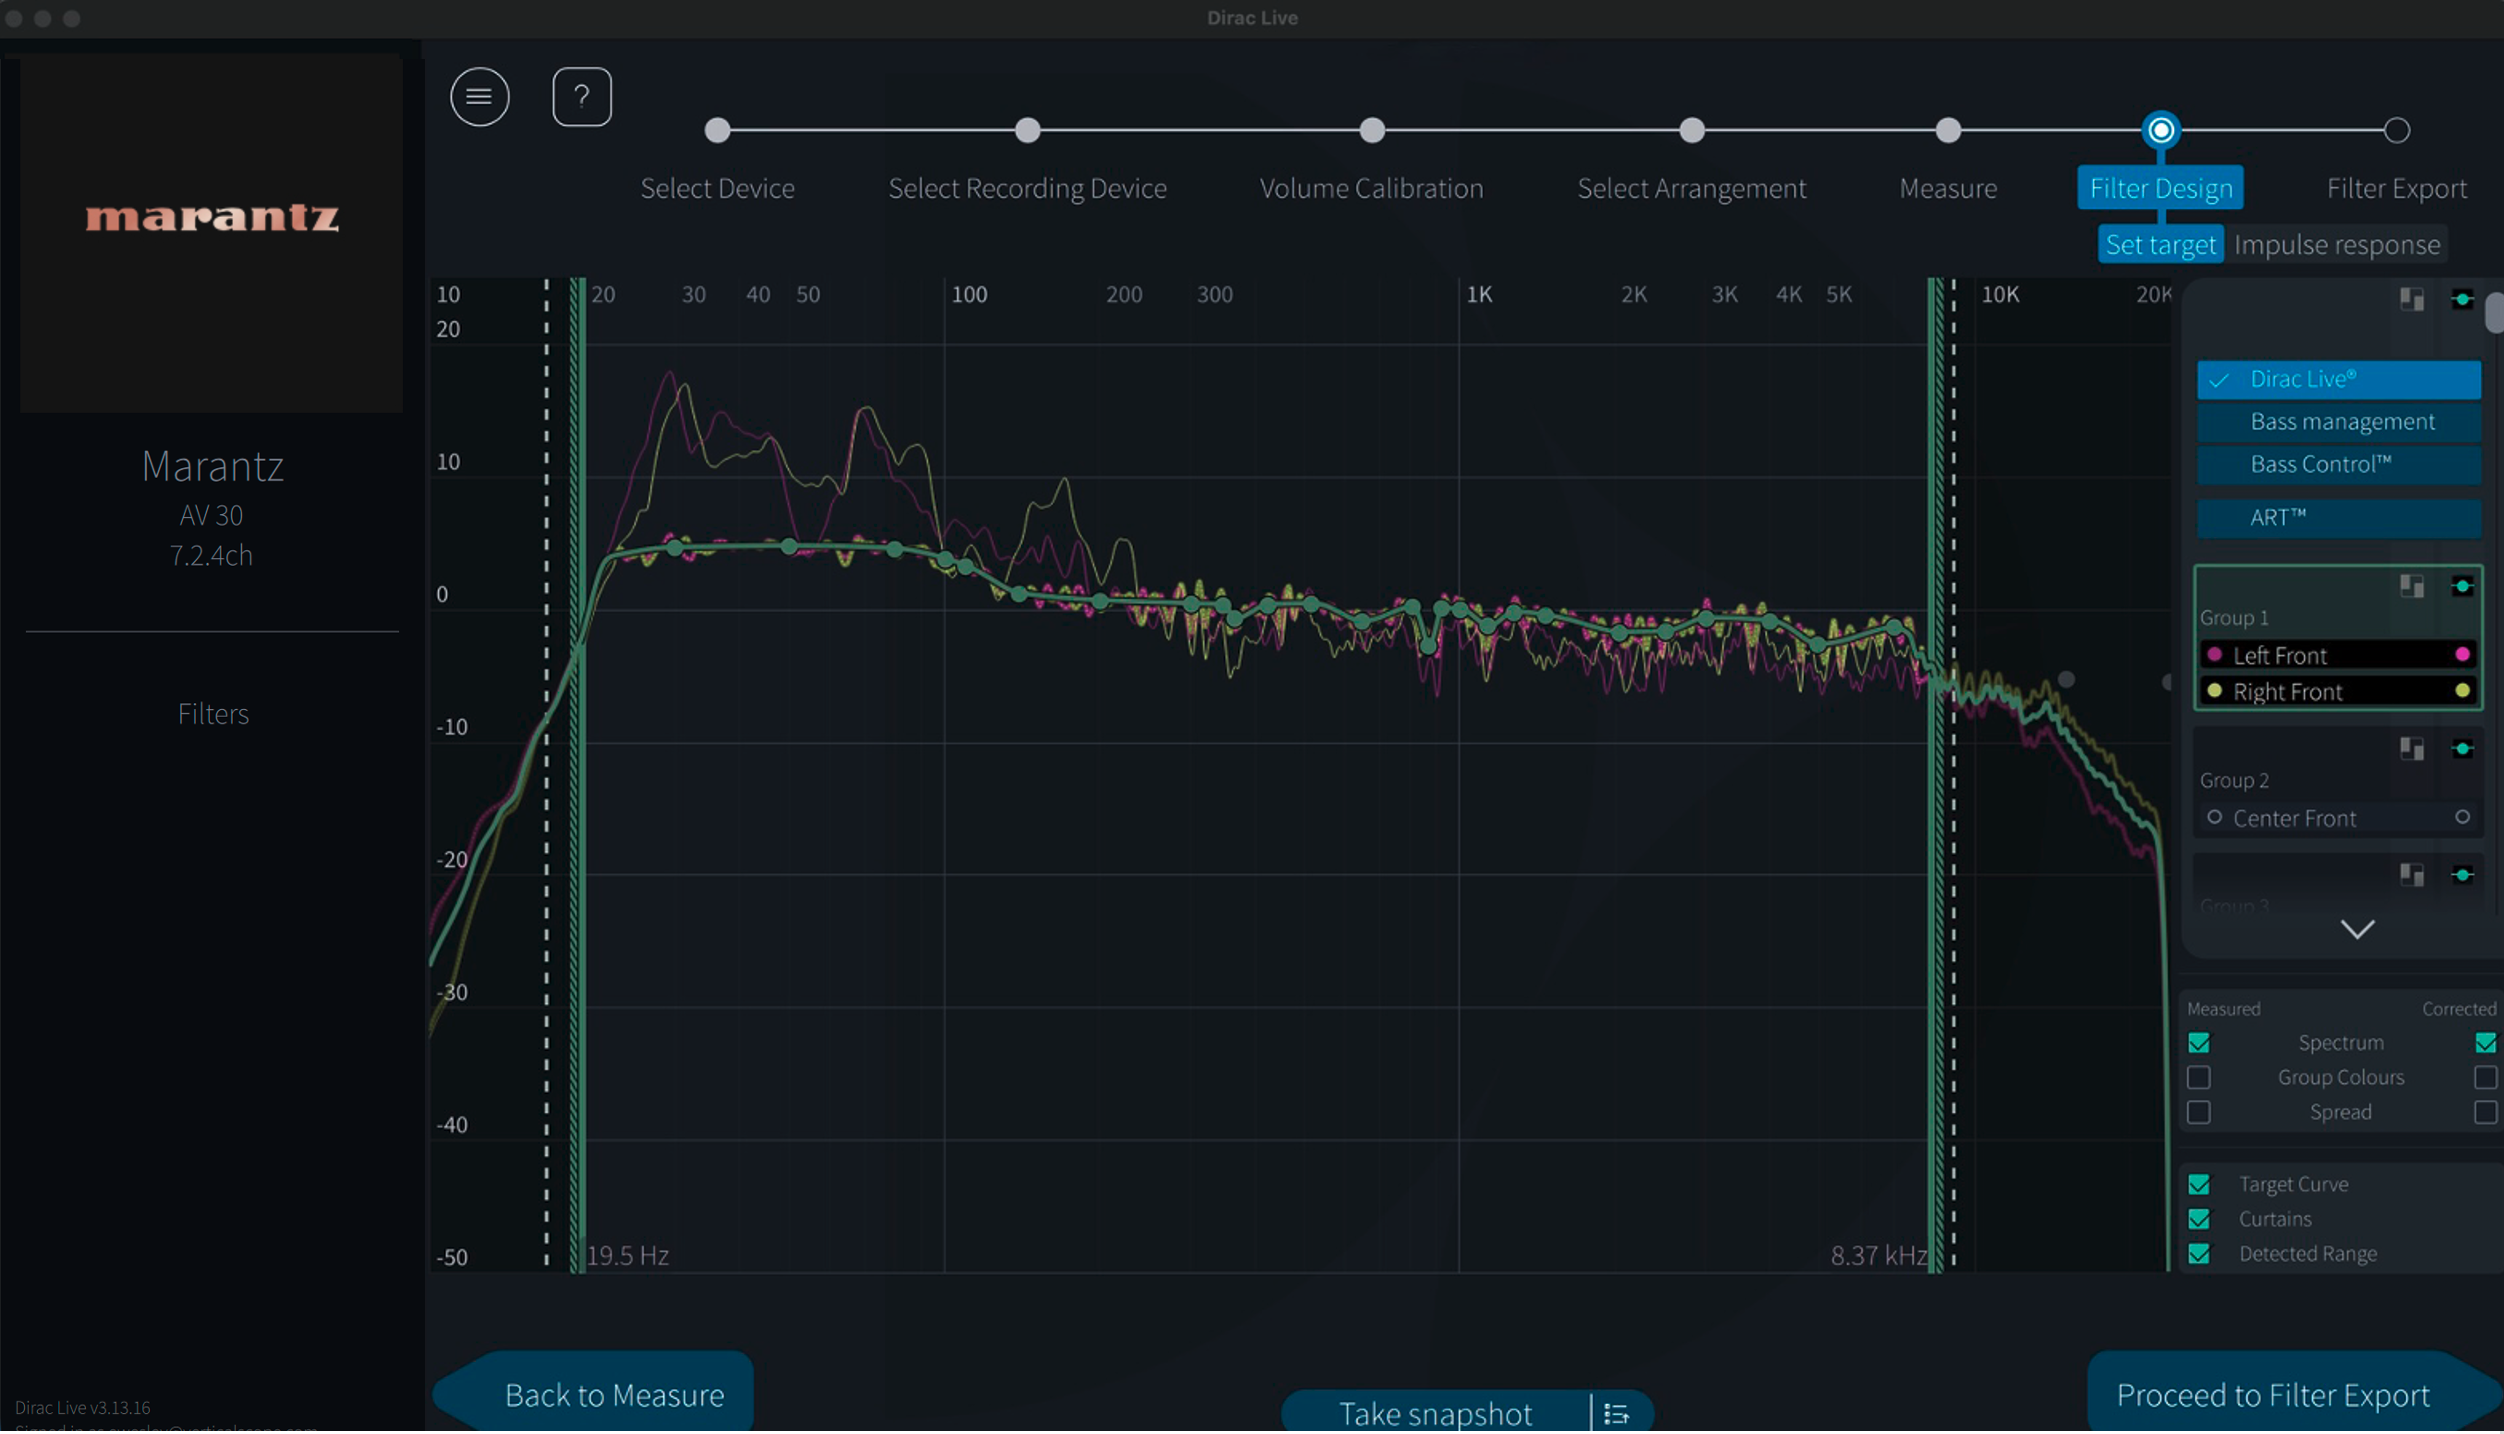The image size is (2504, 1434).
Task: Open the hamburger menu icon
Action: [479, 97]
